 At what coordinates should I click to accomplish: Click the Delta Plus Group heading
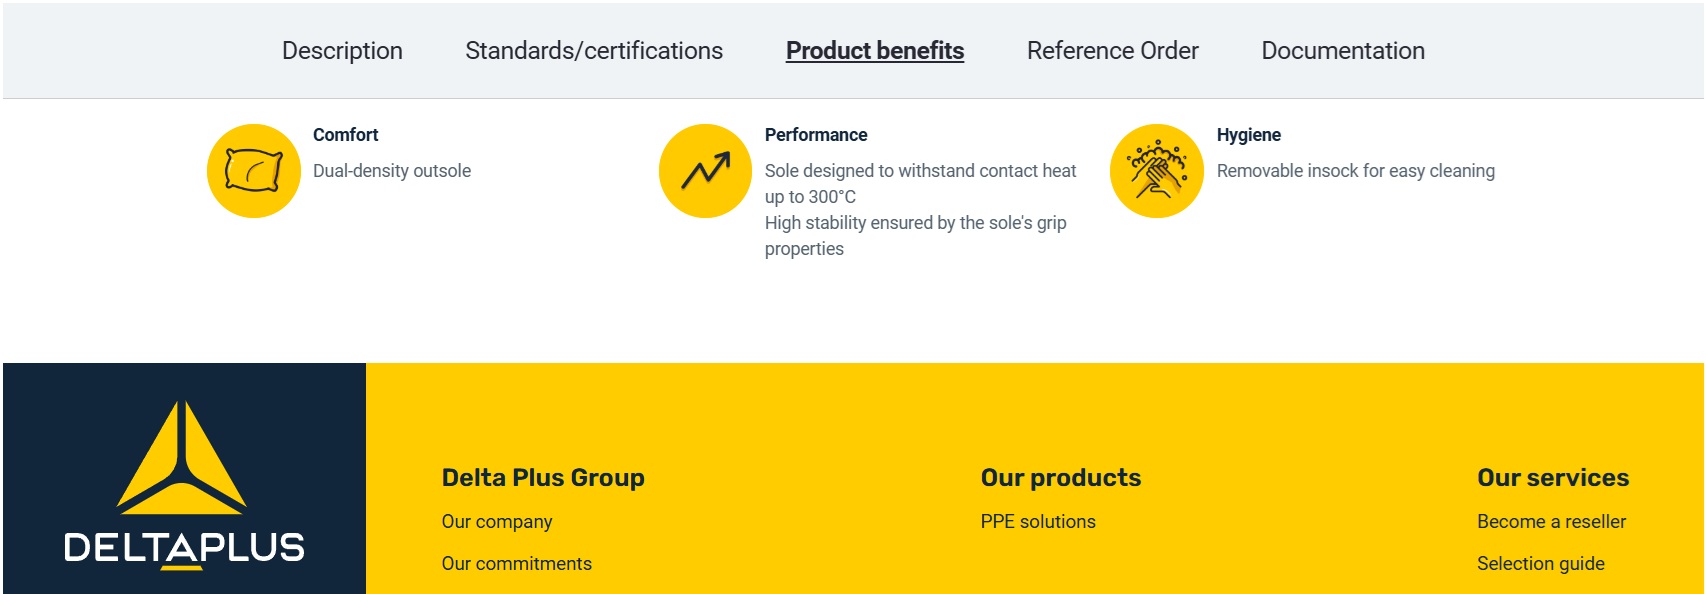(543, 478)
